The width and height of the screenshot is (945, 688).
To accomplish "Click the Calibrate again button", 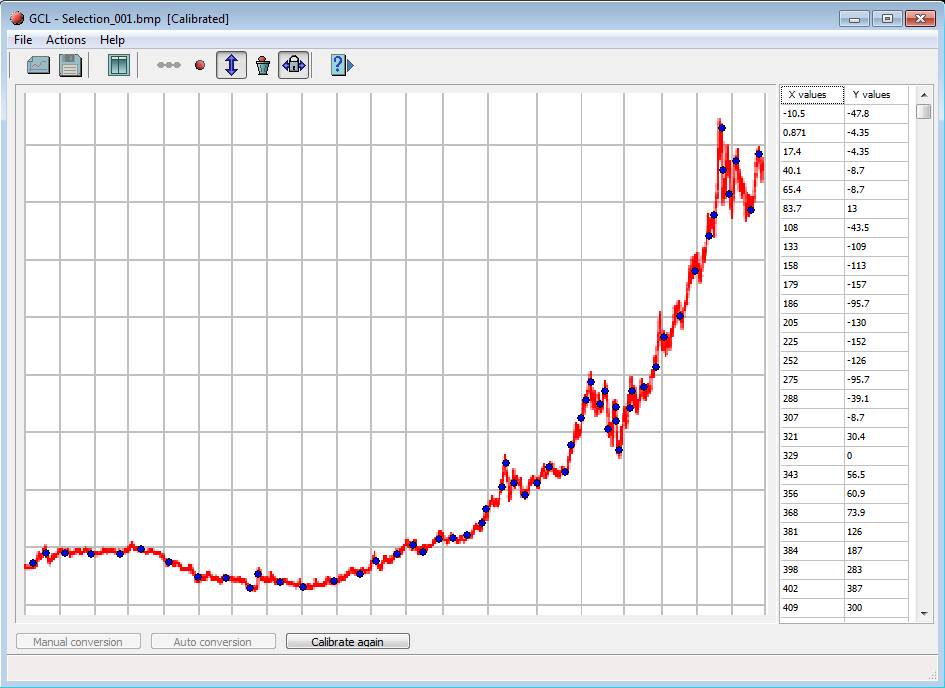I will point(348,642).
